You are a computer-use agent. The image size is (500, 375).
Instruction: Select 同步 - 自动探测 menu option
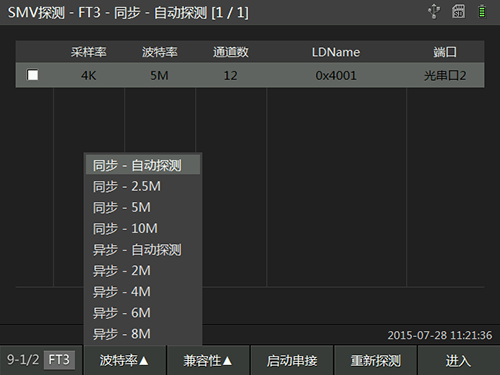pyautogui.click(x=143, y=165)
